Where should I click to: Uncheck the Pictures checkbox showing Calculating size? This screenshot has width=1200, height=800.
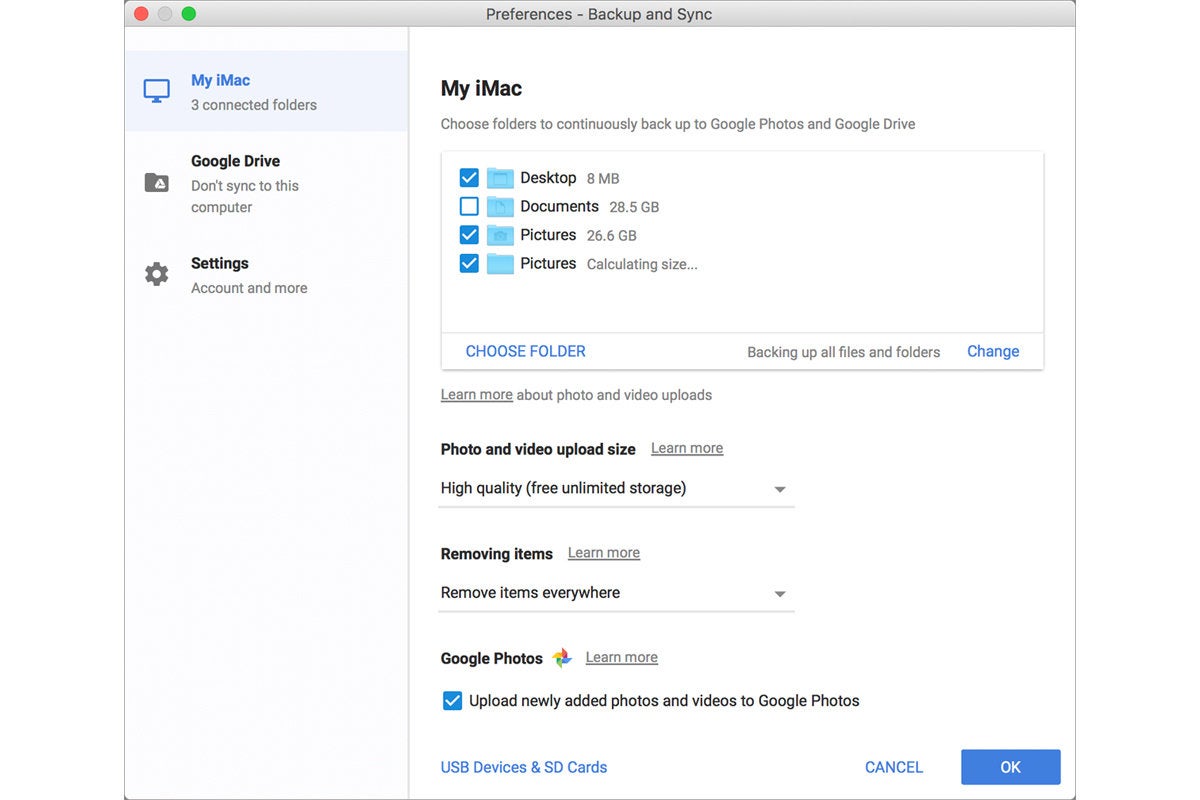(x=469, y=264)
